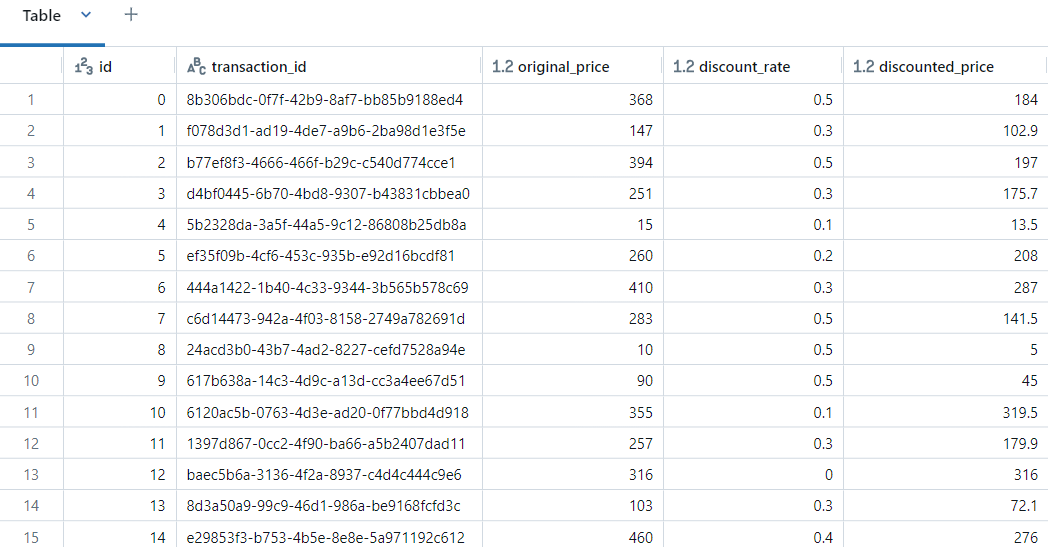Select the discounted_price column header
This screenshot has height=550, width=1048.
click(936, 67)
